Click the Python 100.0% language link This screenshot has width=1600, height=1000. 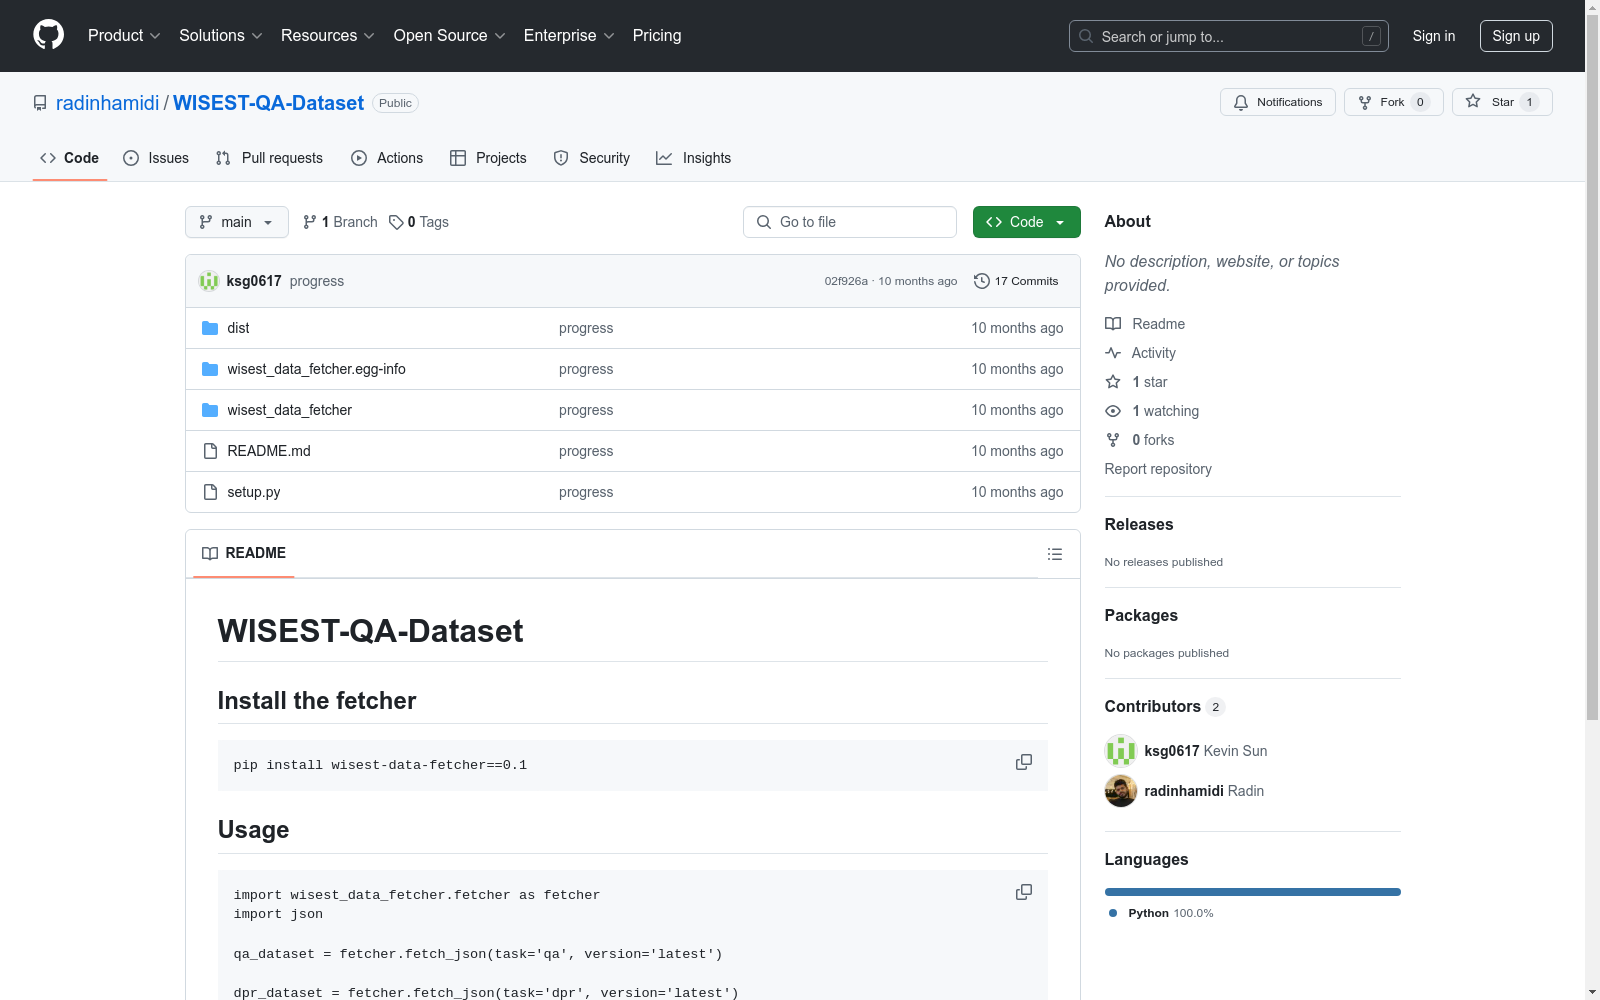(1161, 913)
